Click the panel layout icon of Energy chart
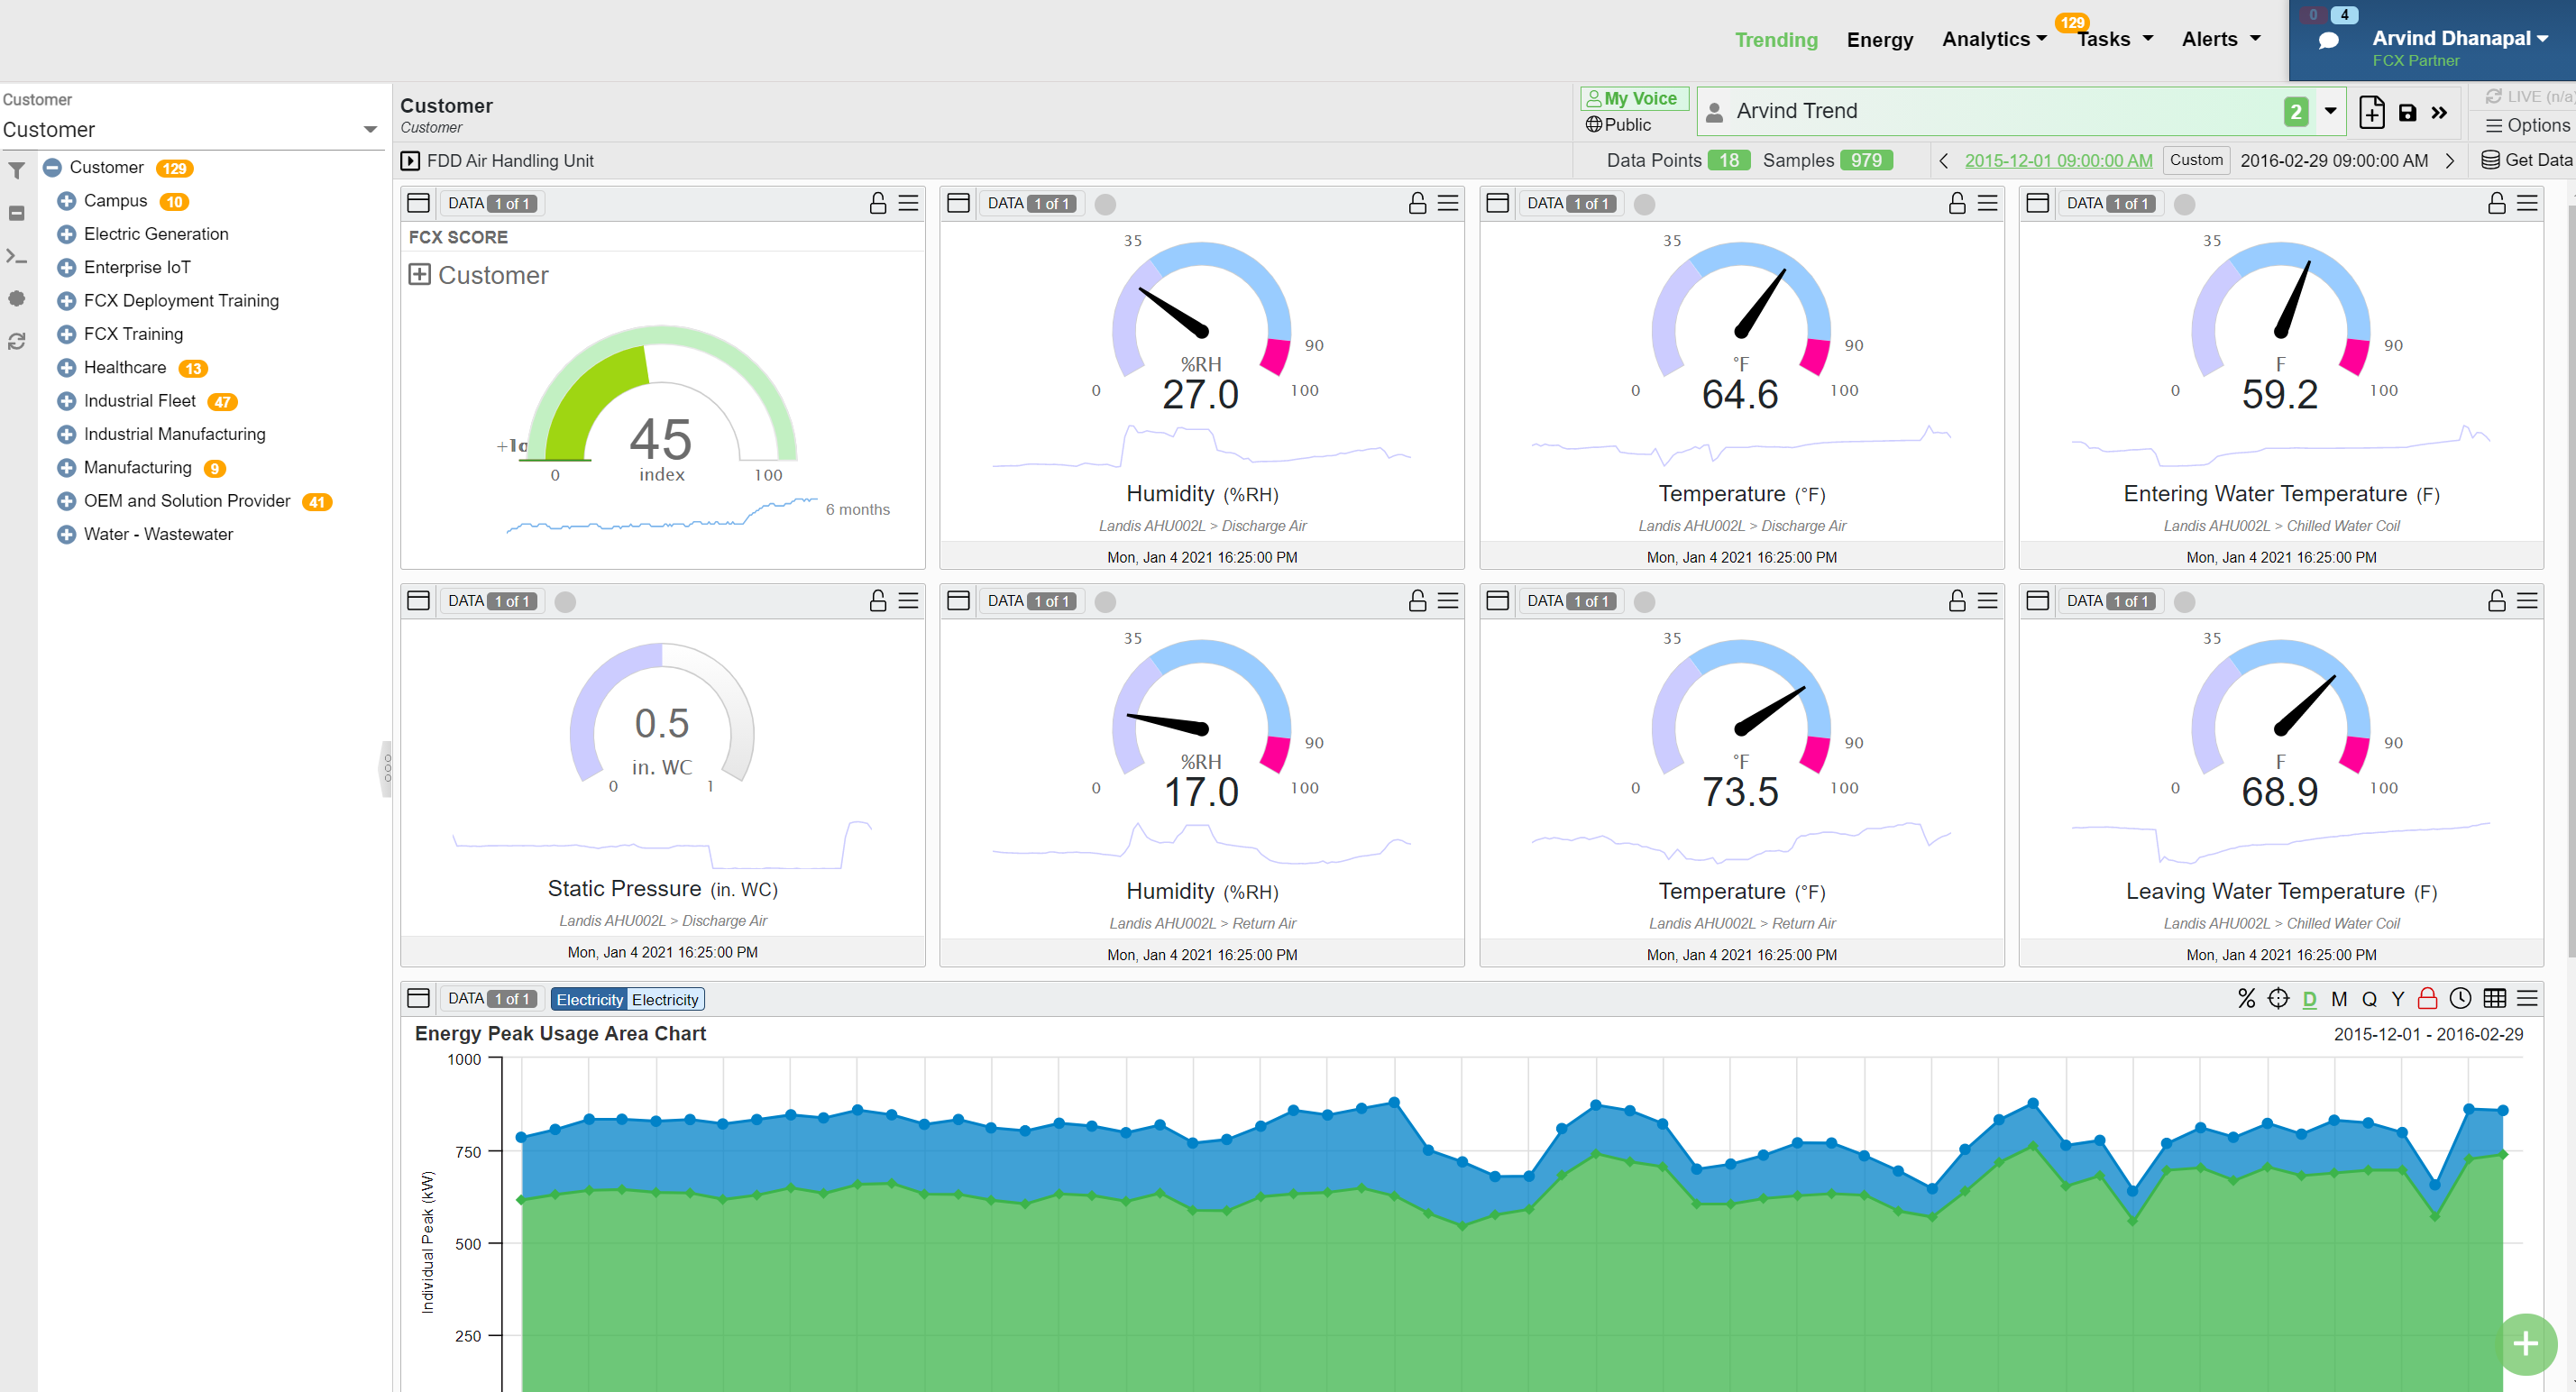 tap(418, 998)
